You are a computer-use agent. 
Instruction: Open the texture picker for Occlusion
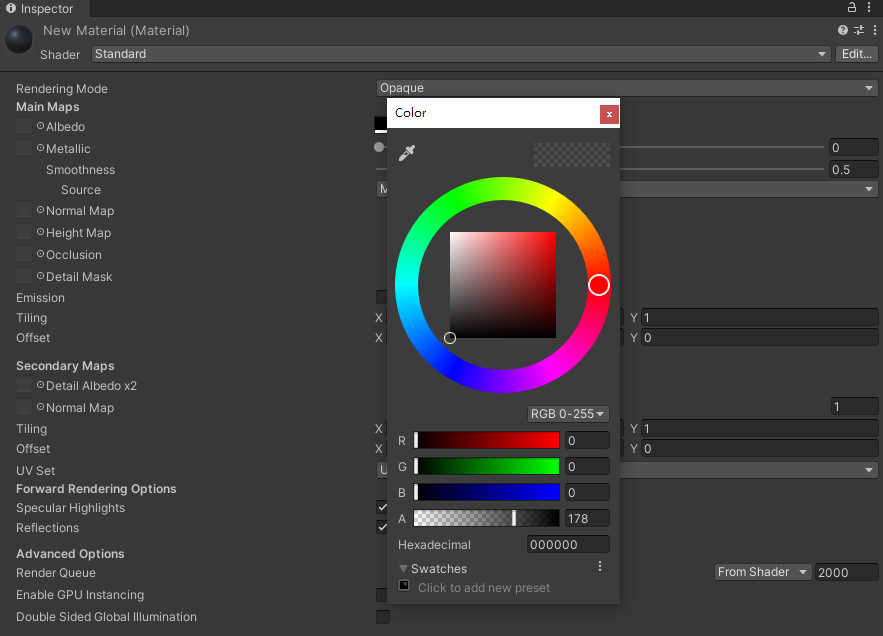[41, 254]
